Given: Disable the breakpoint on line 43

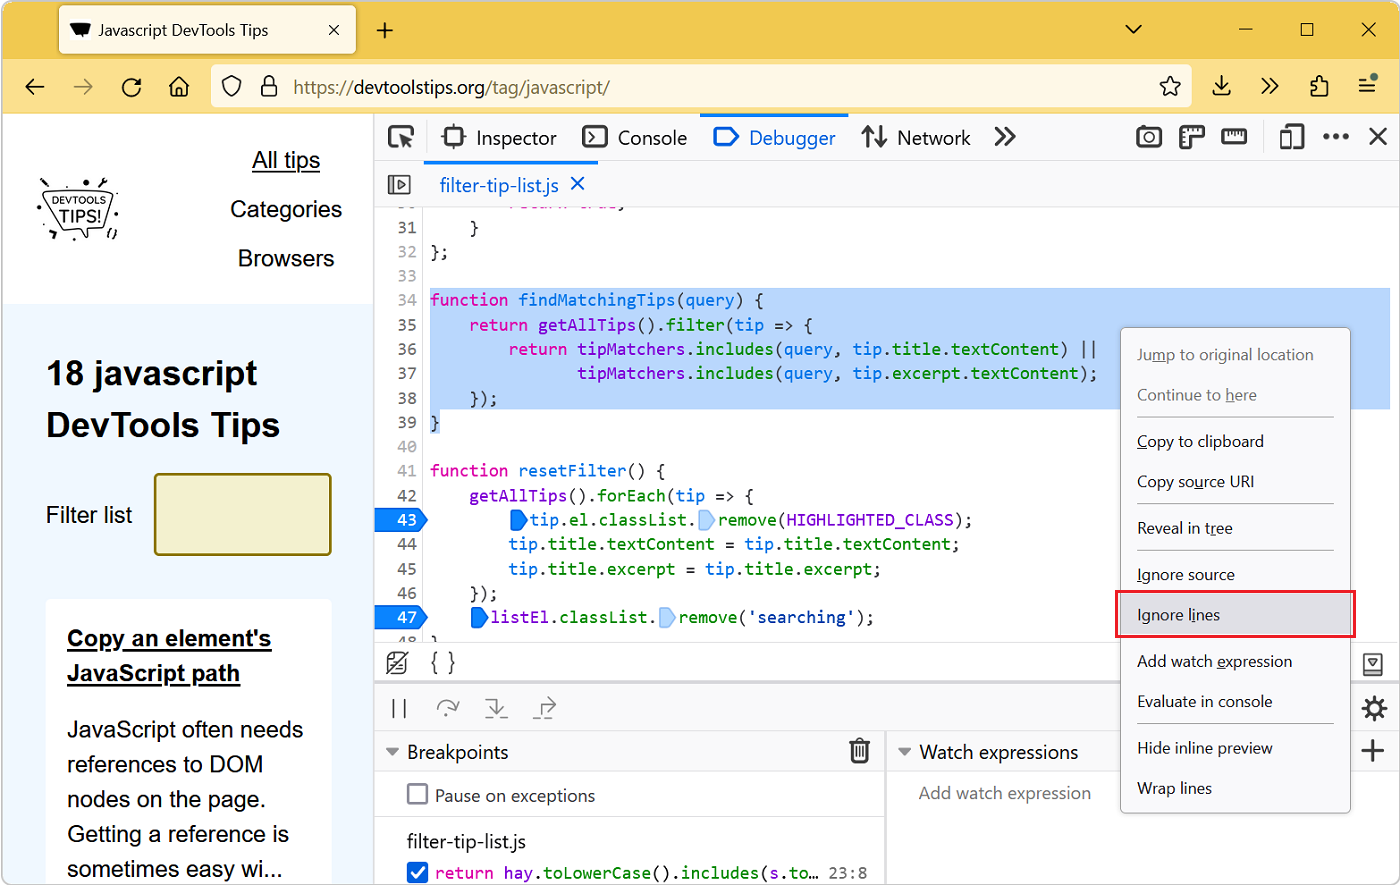Looking at the screenshot, I should [x=408, y=519].
